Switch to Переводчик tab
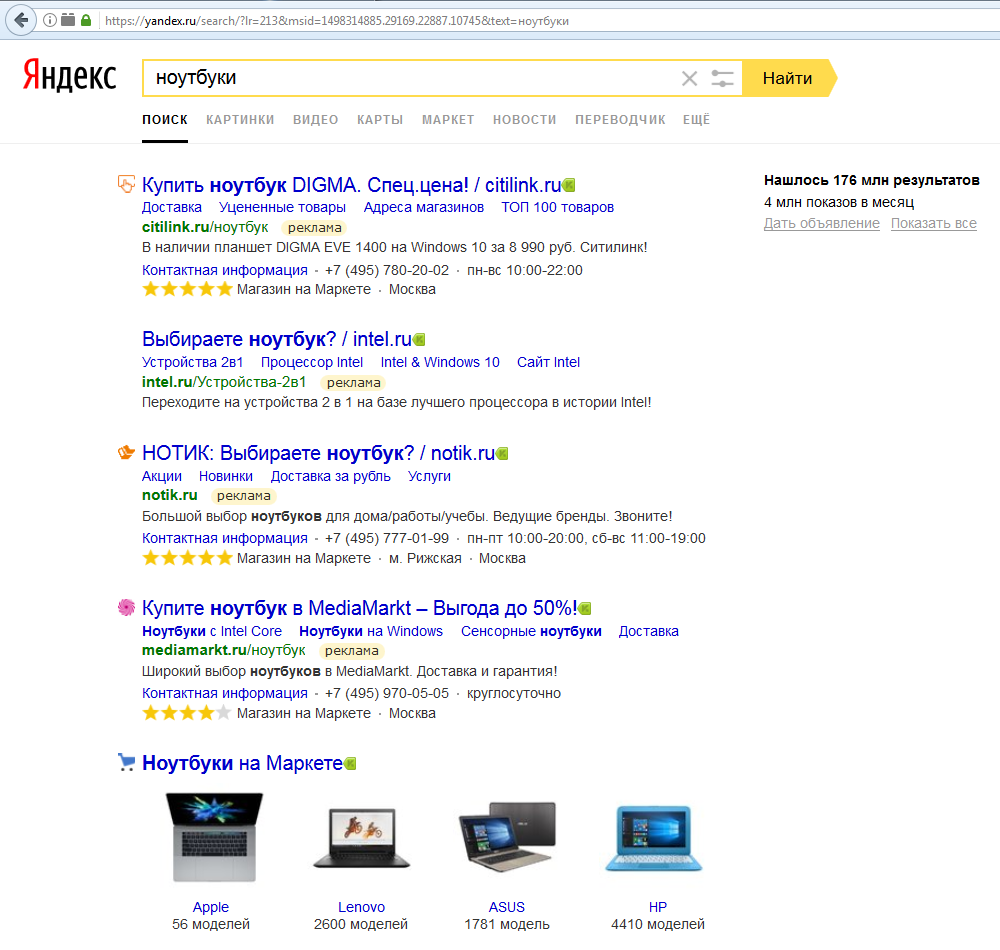The image size is (1000, 950). [620, 120]
